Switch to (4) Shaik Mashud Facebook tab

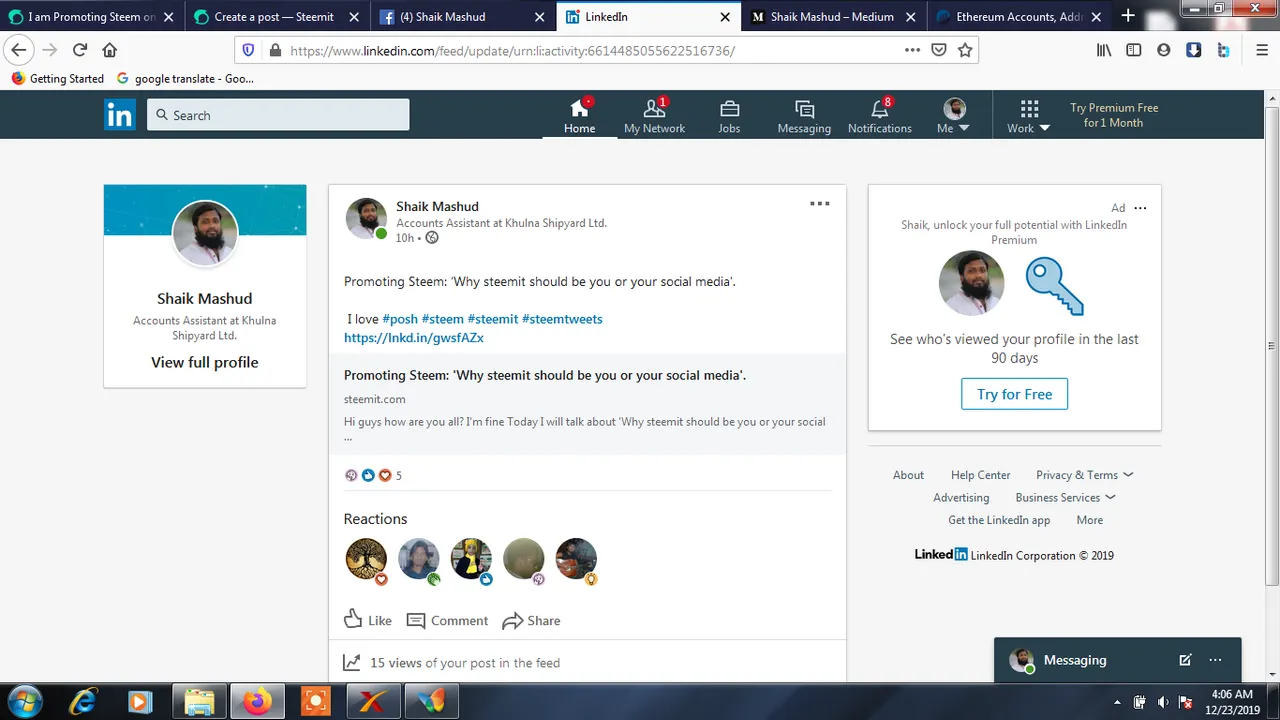tap(455, 17)
